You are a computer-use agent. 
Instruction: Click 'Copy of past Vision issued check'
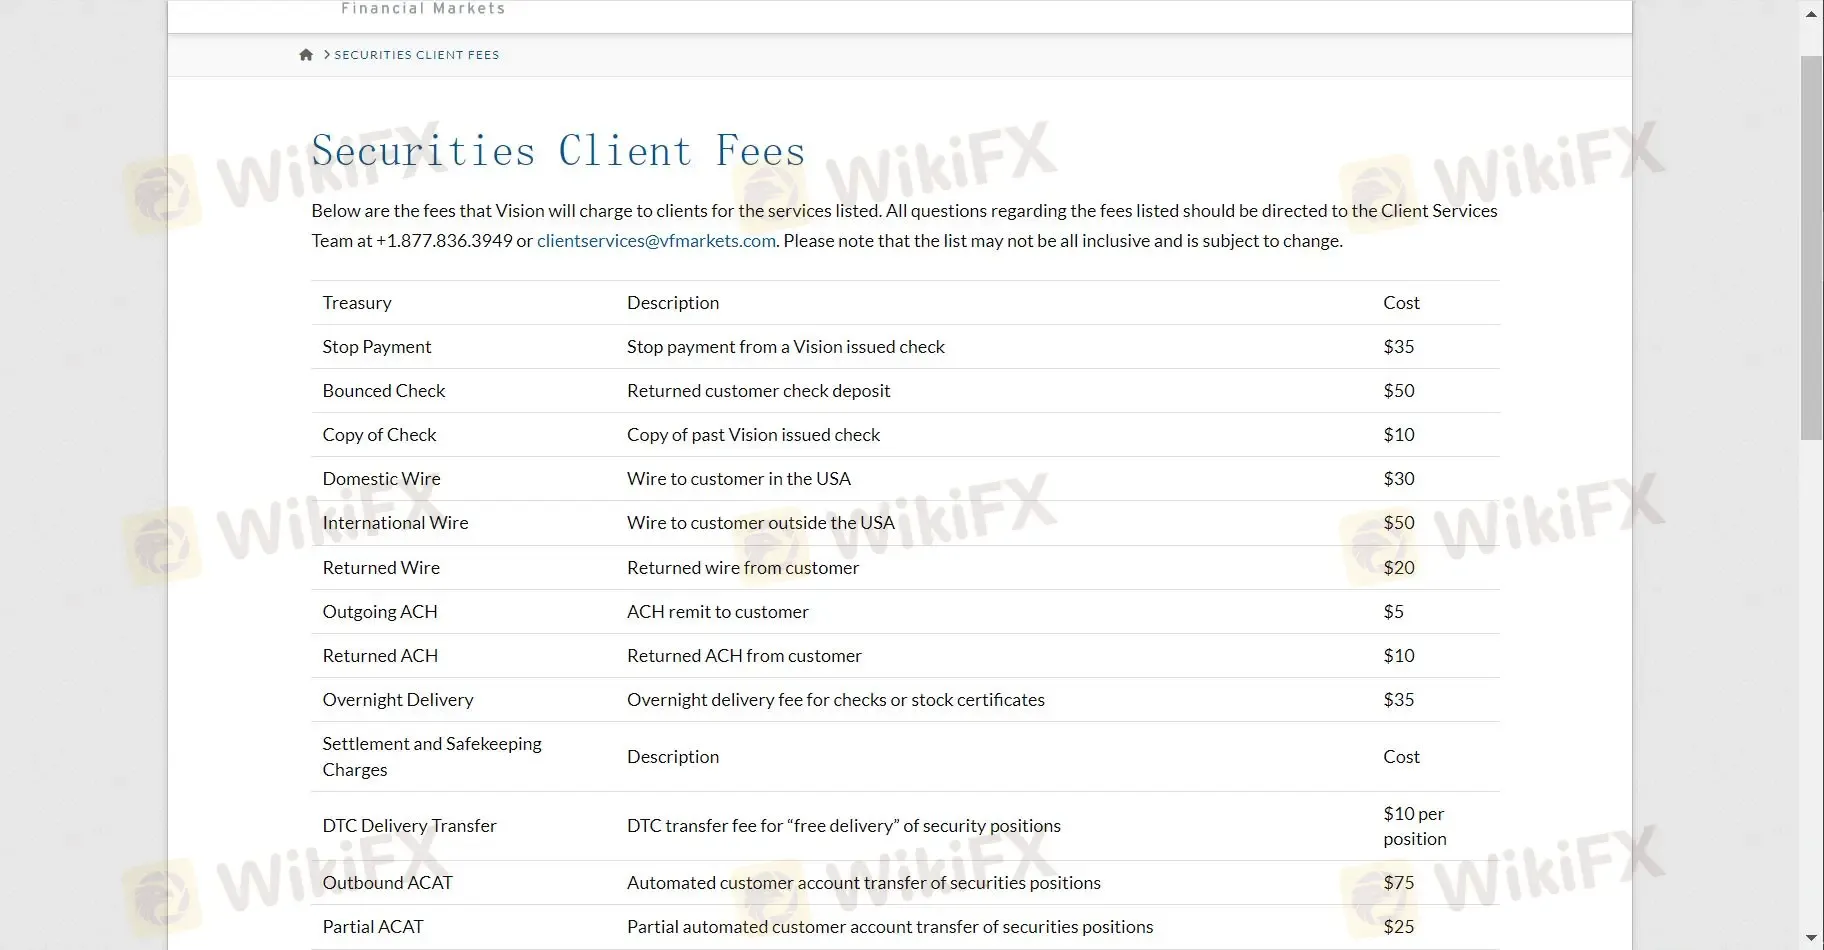tap(754, 435)
